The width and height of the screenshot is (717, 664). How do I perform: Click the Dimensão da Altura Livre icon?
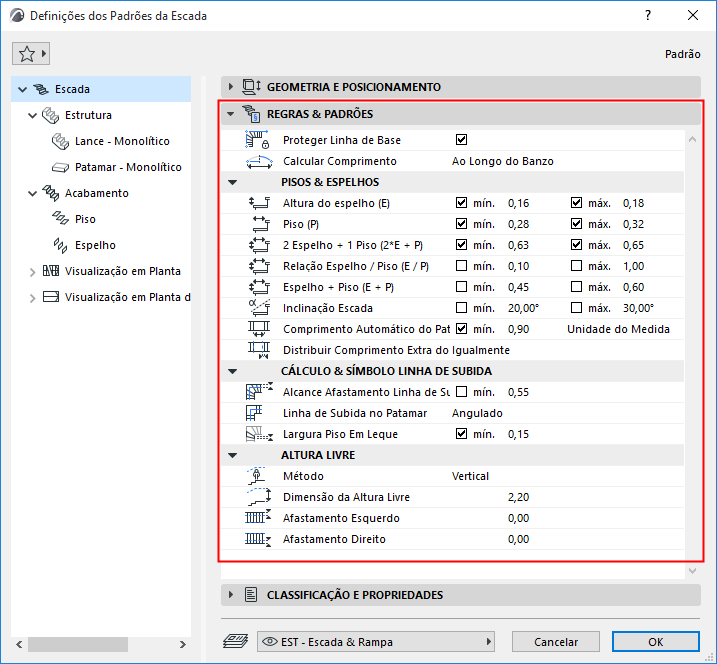coord(259,497)
